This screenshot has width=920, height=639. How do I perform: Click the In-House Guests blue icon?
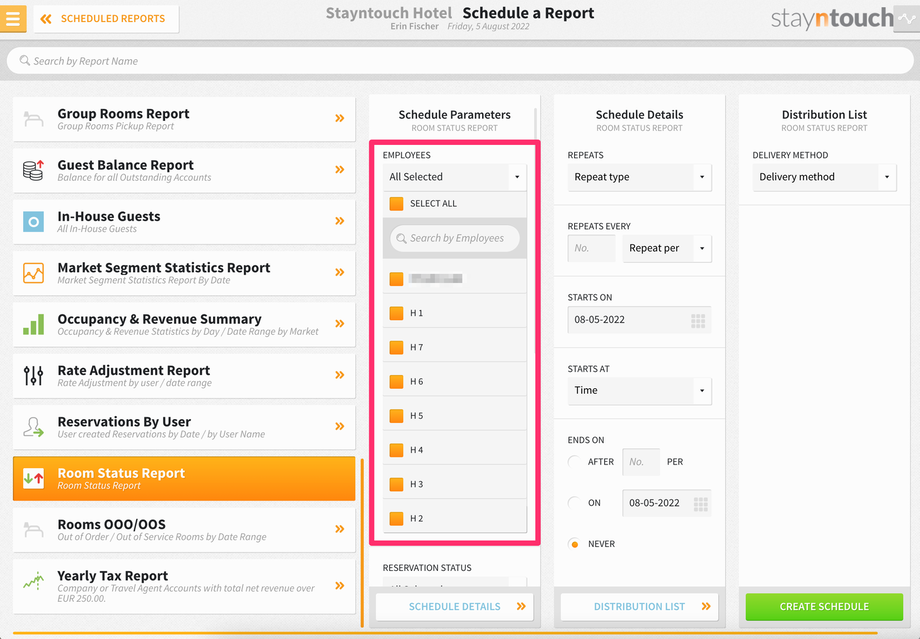[x=33, y=222]
